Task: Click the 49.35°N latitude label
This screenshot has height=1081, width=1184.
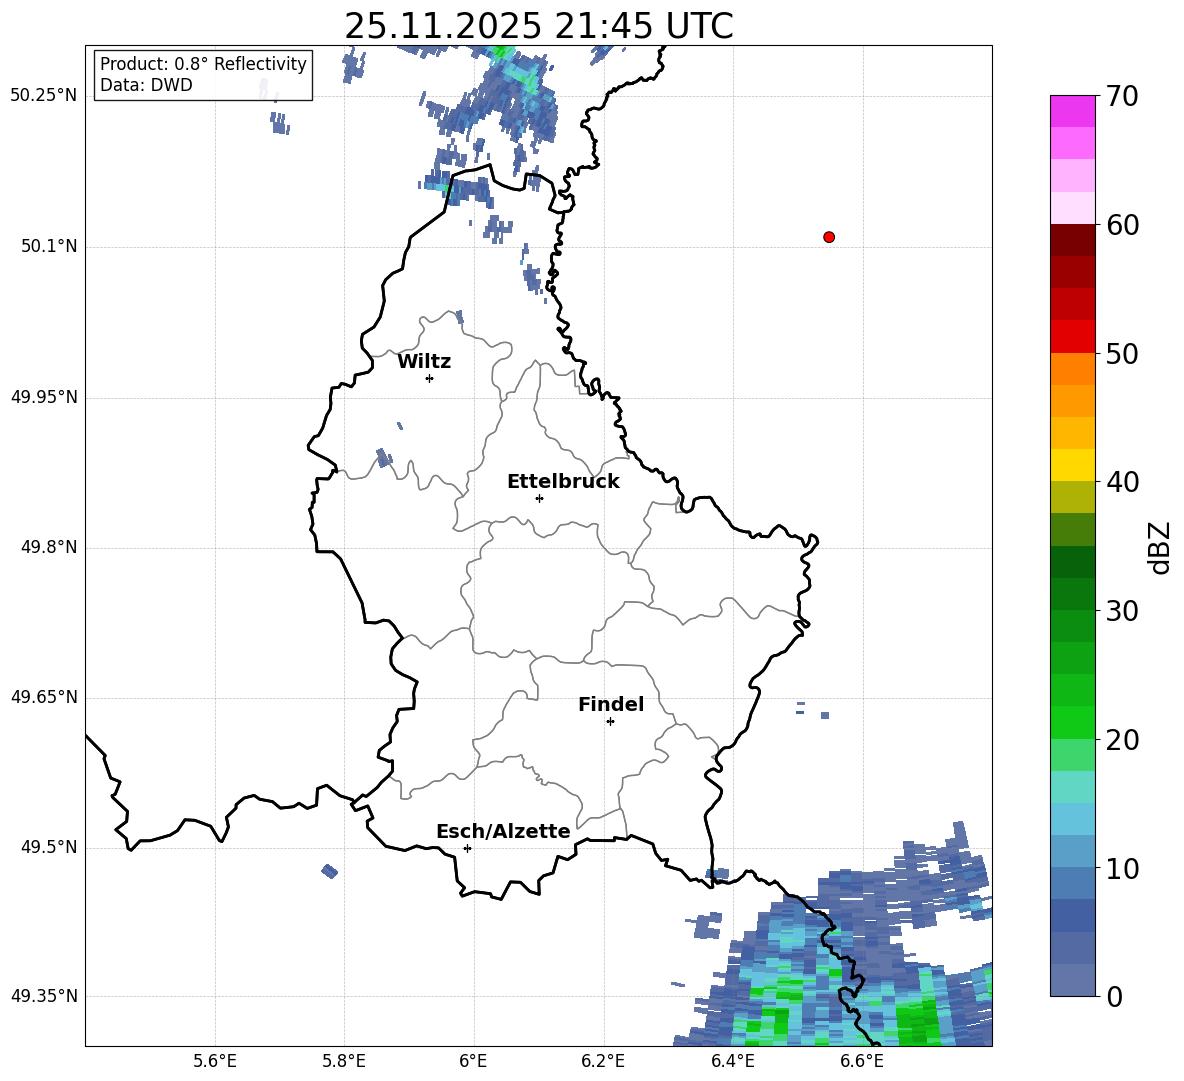Action: point(44,996)
